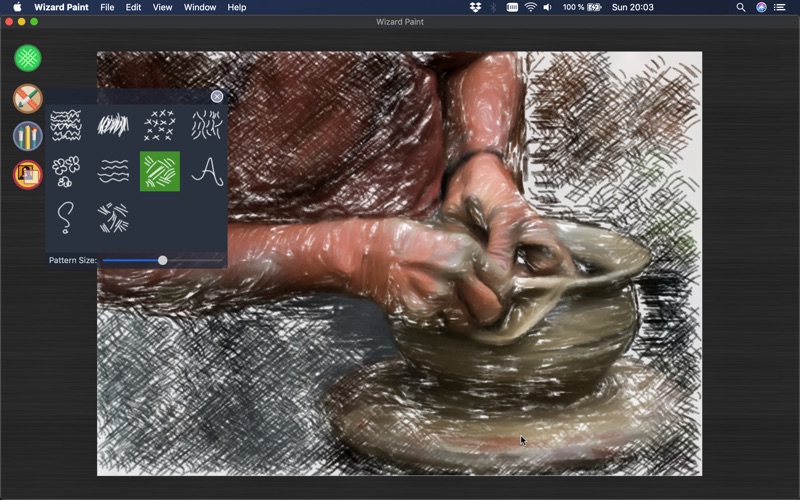Select the dense hatching stroke pattern
This screenshot has height=500, width=800.
click(x=113, y=125)
